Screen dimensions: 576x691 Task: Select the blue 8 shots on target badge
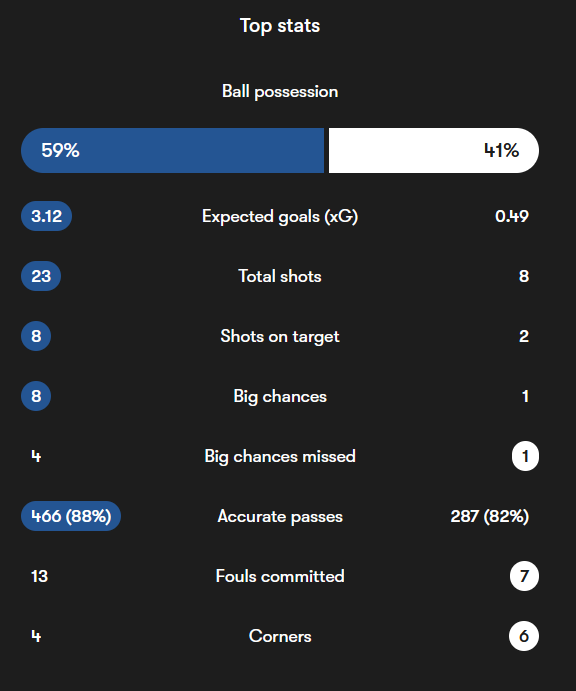tap(36, 336)
